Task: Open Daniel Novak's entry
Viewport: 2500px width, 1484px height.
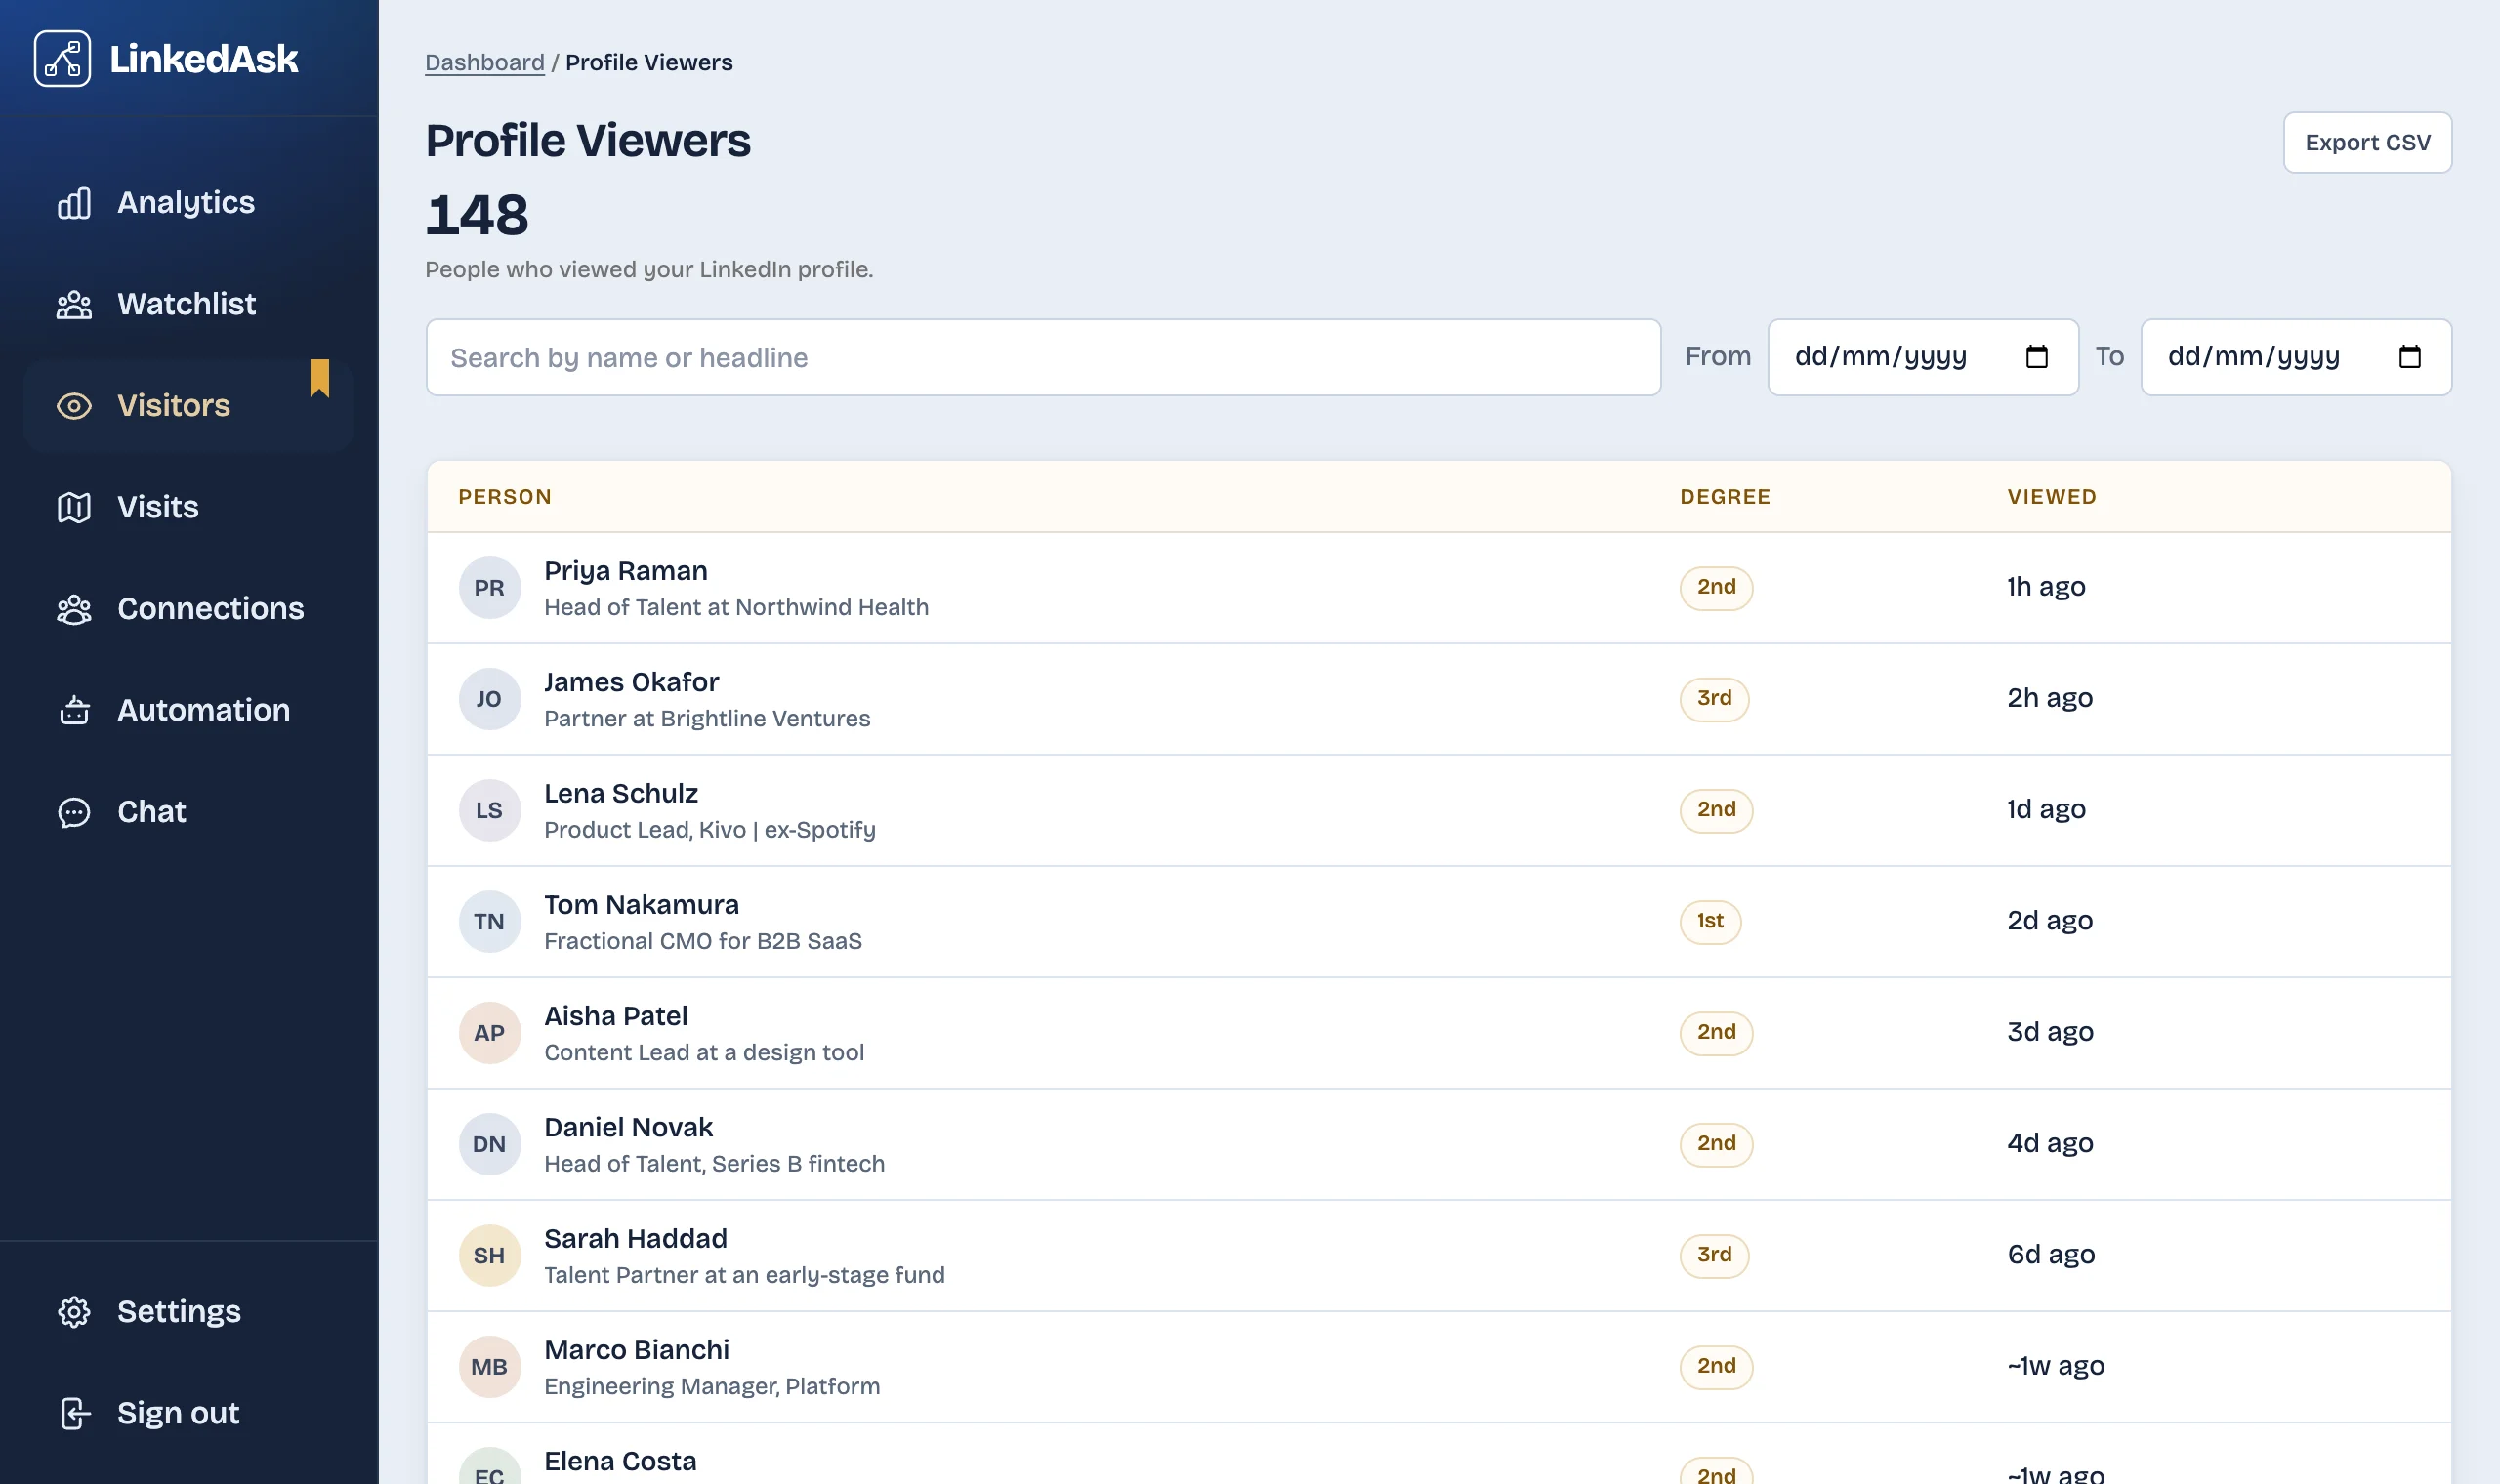Action: pyautogui.click(x=1439, y=1144)
